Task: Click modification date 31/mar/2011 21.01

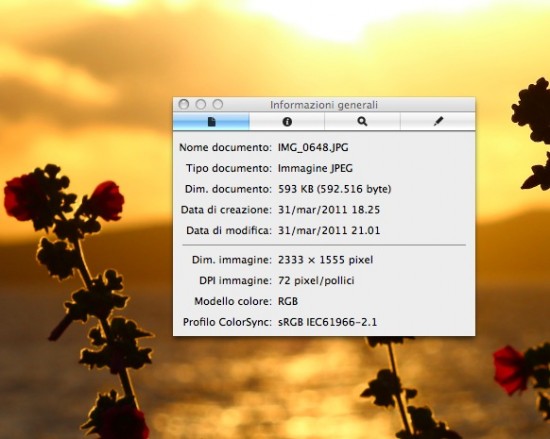Action: click(329, 230)
